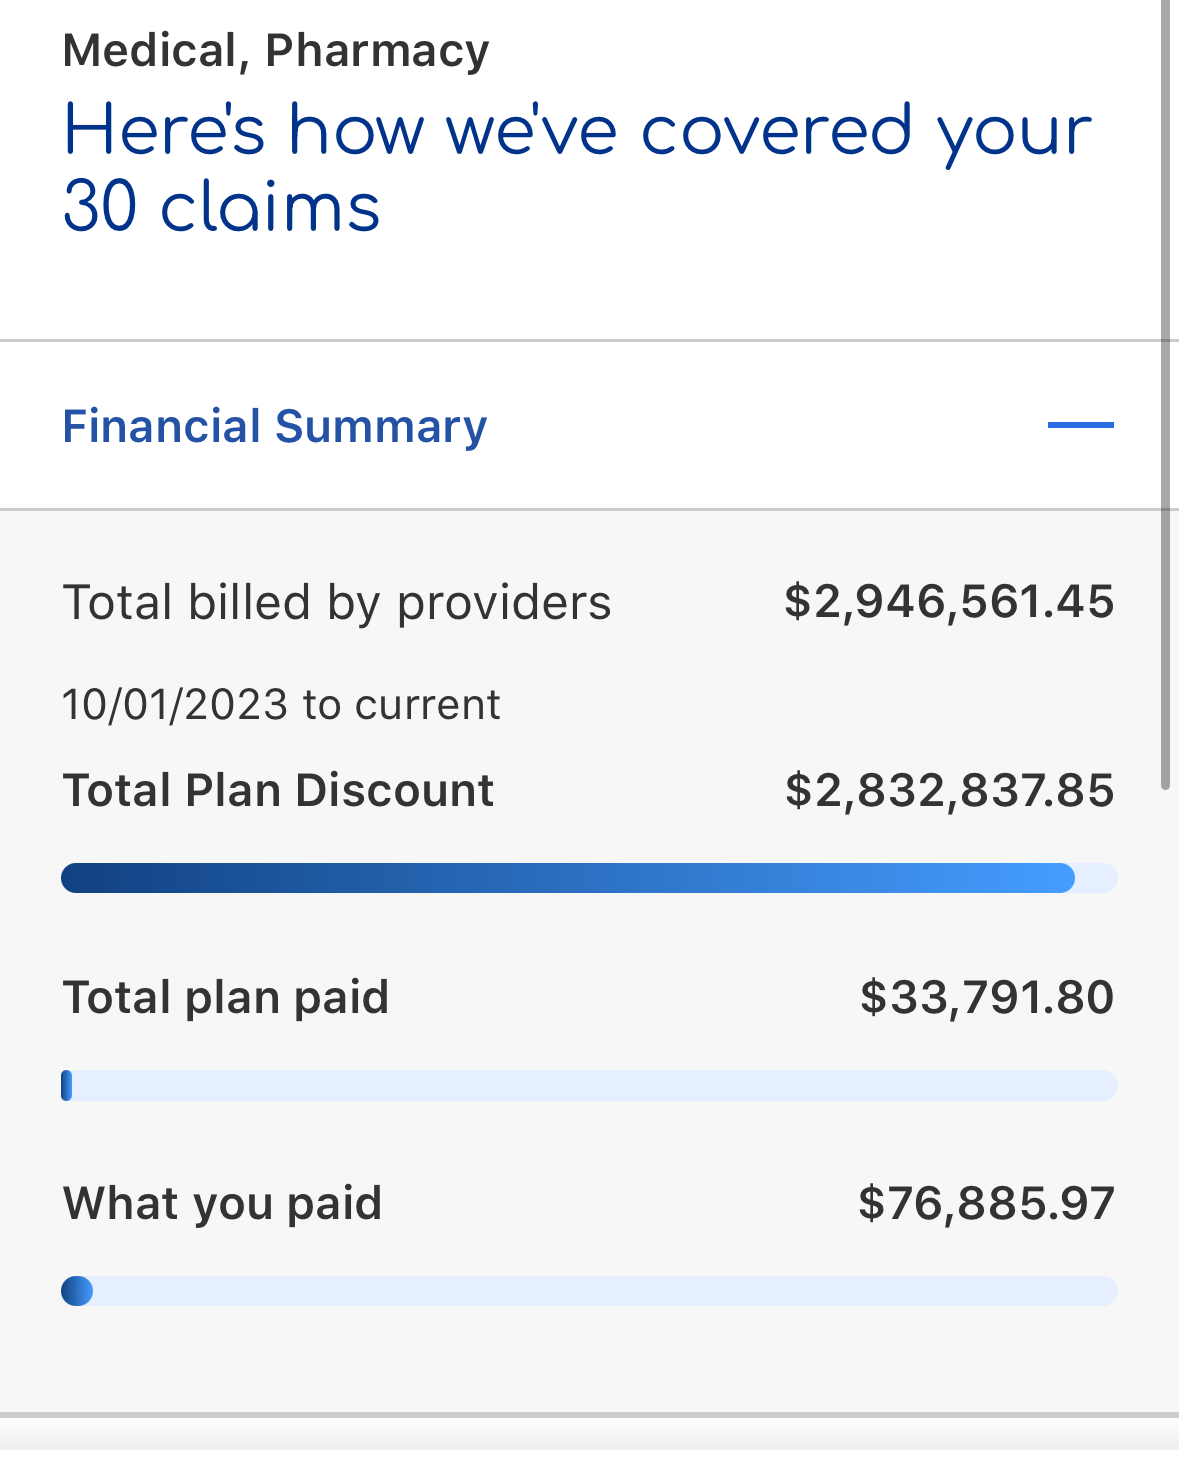The height and width of the screenshot is (1473, 1179).
Task: Collapse the Financial Summary section via minus icon
Action: [1080, 425]
